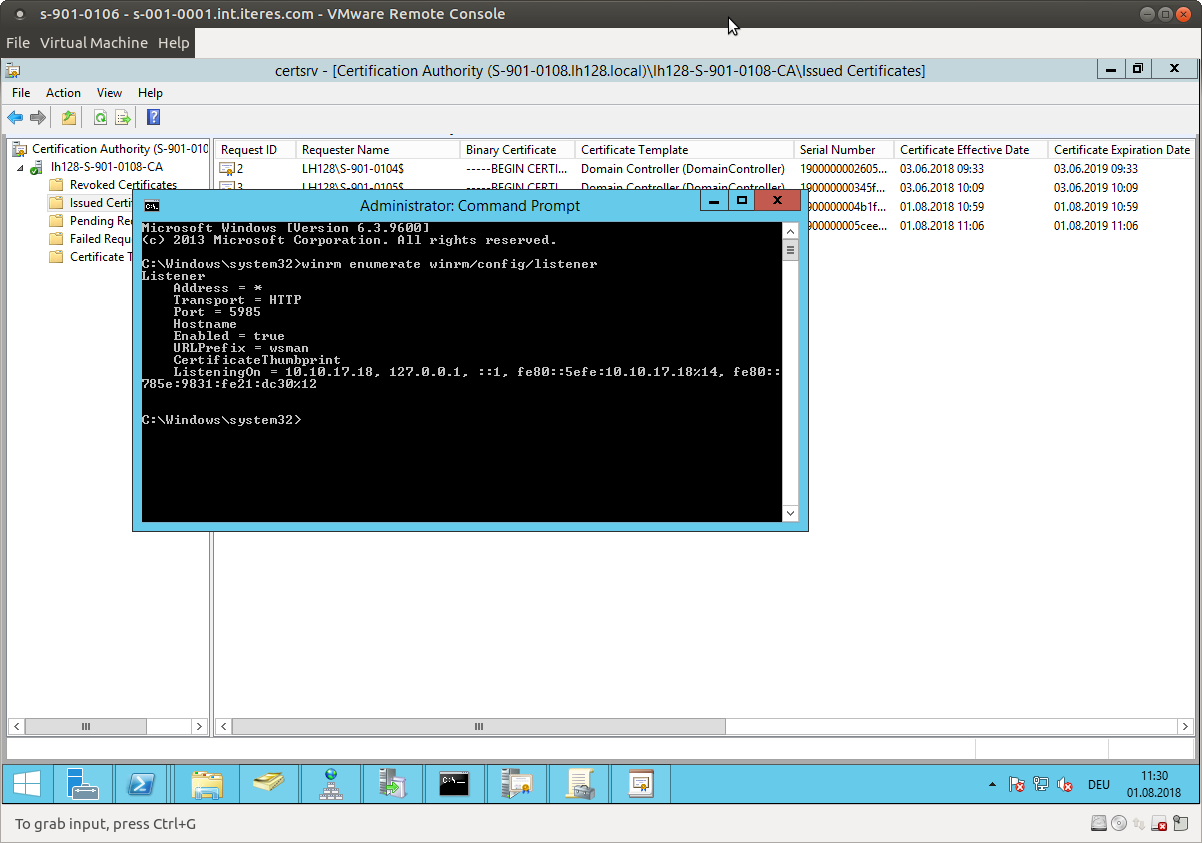Click the server certificate taskbar icon
Screen dimensions: 1202x843
coord(517,785)
